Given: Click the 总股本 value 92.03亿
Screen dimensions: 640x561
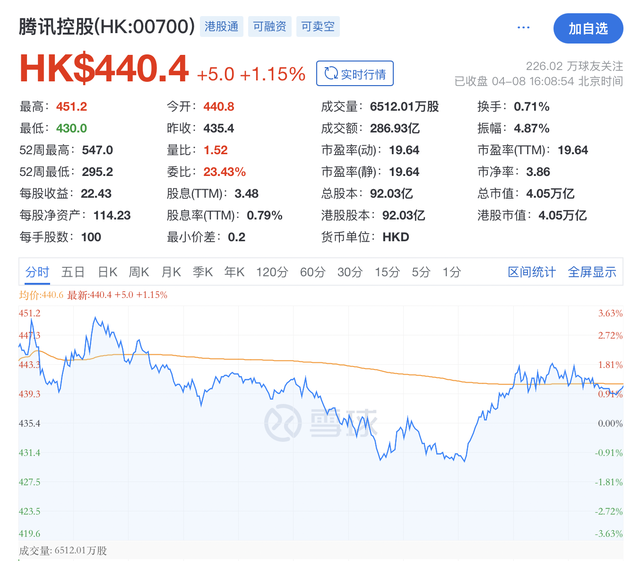Looking at the screenshot, I should 391,193.
